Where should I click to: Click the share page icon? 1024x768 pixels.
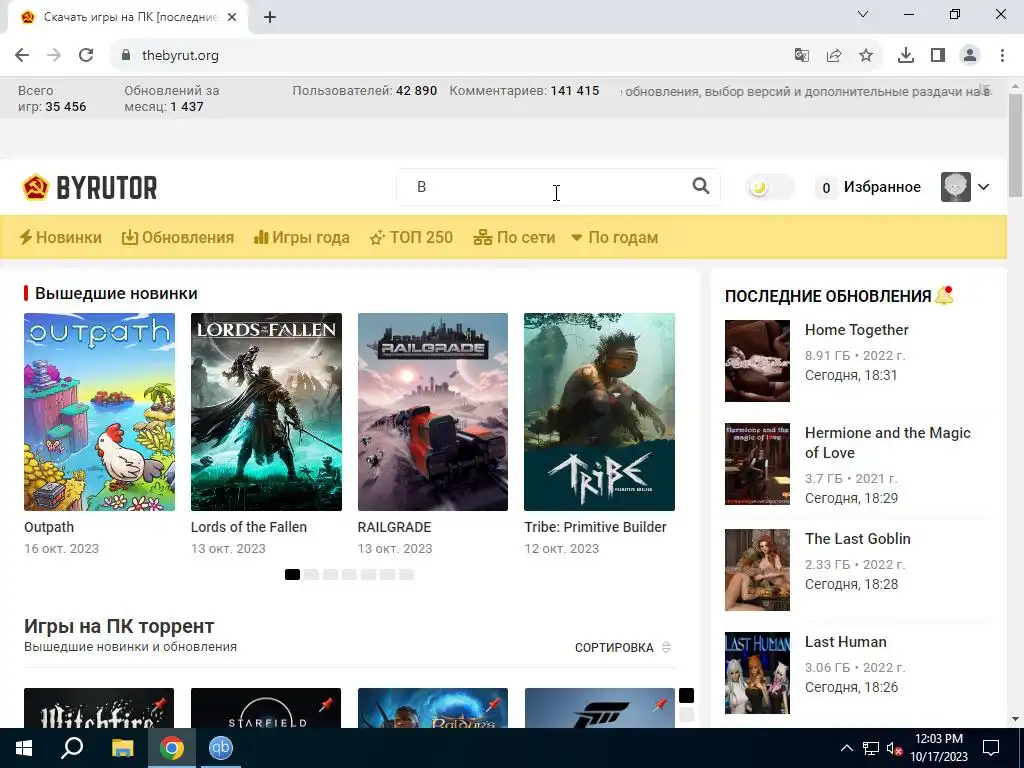click(x=834, y=56)
